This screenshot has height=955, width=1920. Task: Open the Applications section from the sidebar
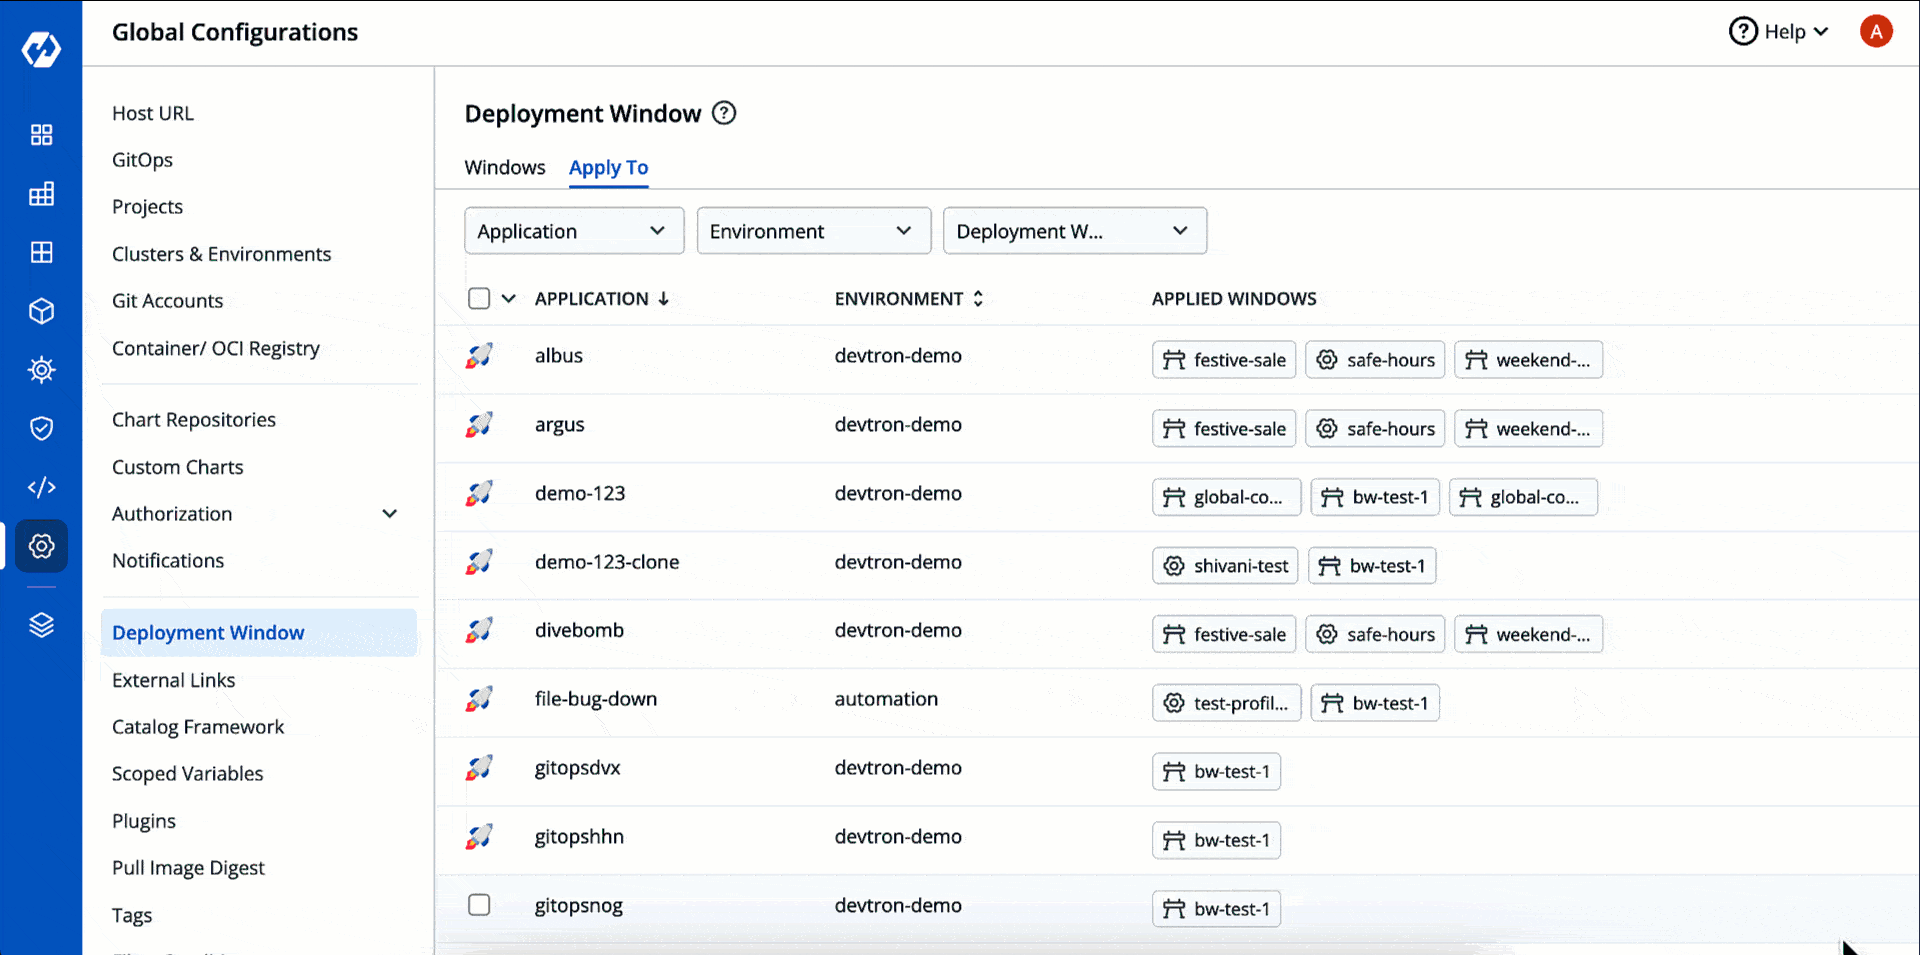(x=41, y=135)
